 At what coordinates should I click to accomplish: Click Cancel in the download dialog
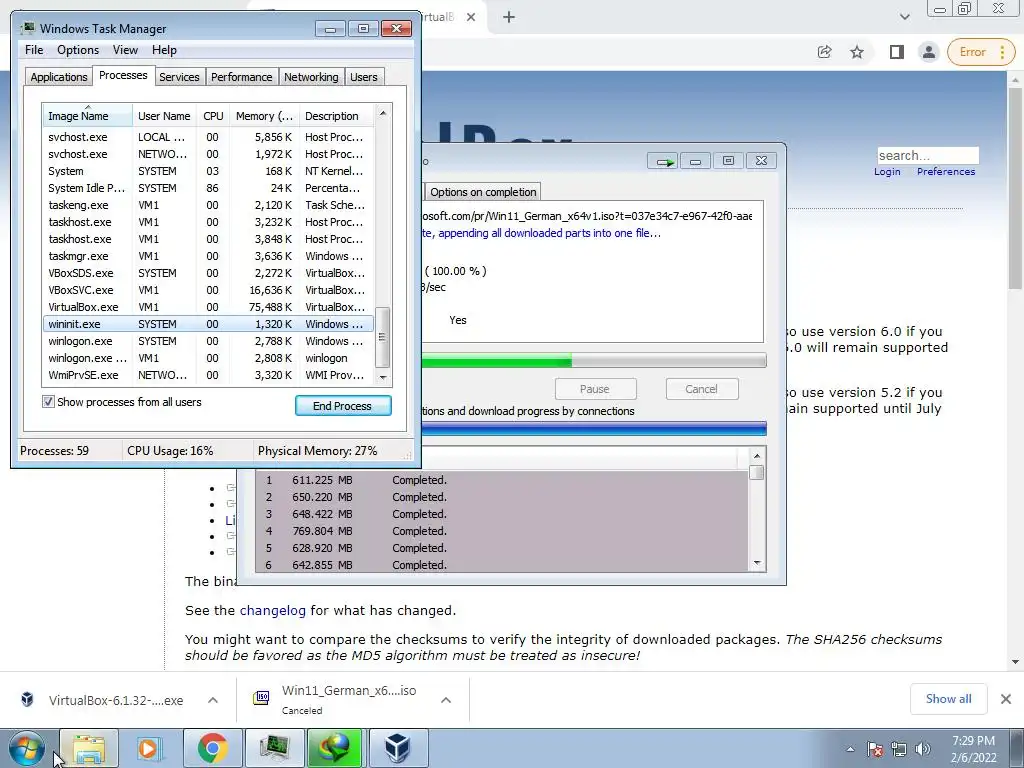[702, 389]
